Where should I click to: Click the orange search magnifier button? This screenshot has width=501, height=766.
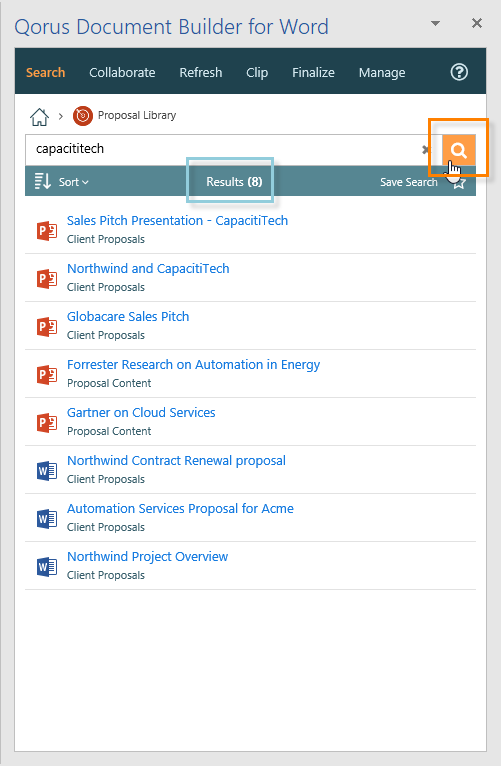click(459, 150)
